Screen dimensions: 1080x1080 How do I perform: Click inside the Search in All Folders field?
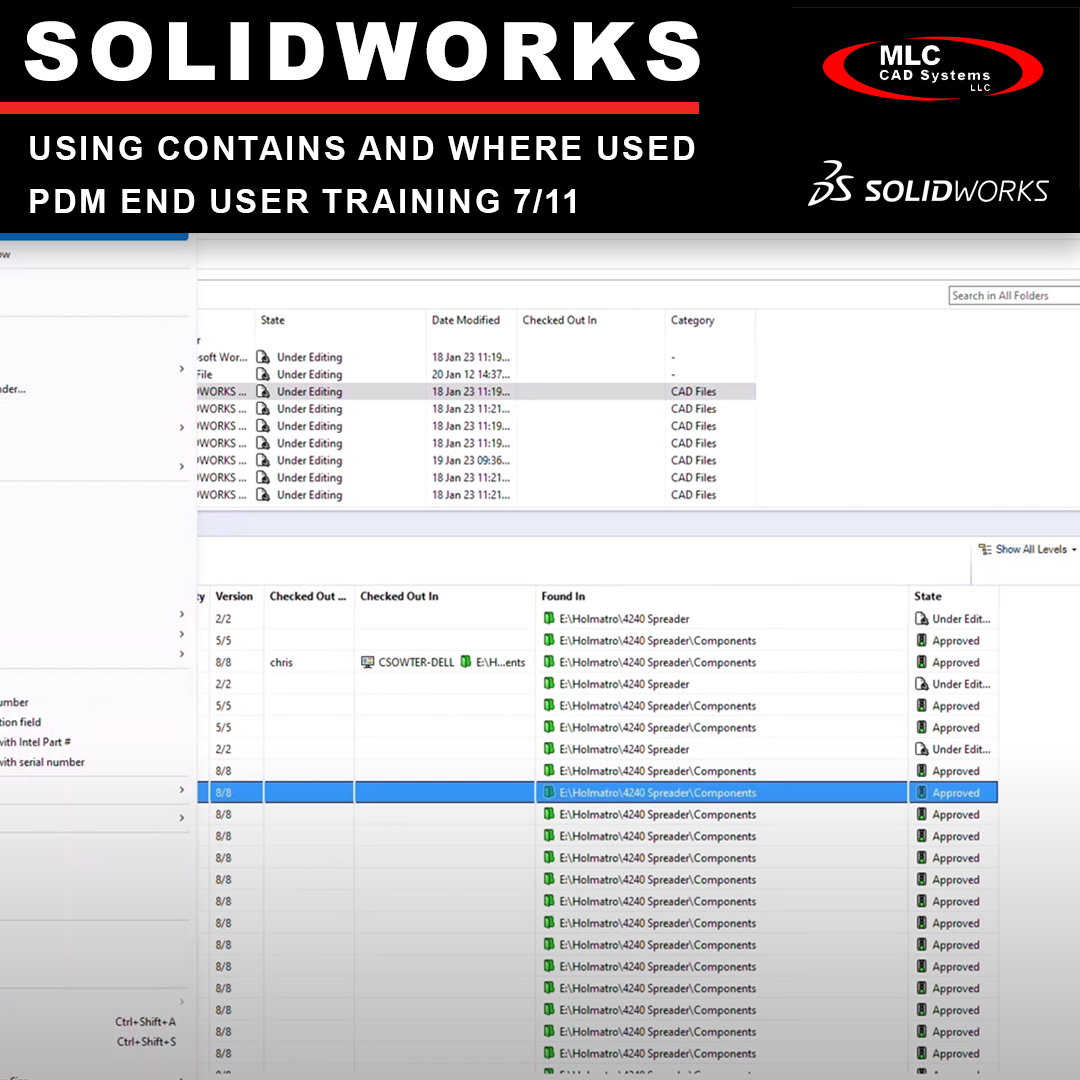pyautogui.click(x=1013, y=295)
